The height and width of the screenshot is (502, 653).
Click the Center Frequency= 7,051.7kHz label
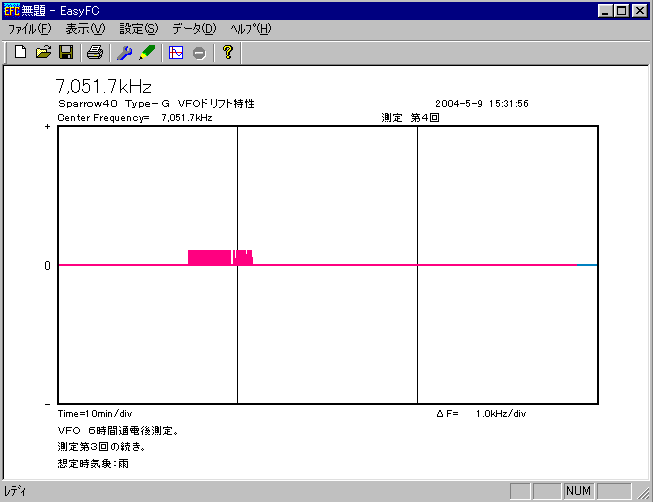(135, 118)
